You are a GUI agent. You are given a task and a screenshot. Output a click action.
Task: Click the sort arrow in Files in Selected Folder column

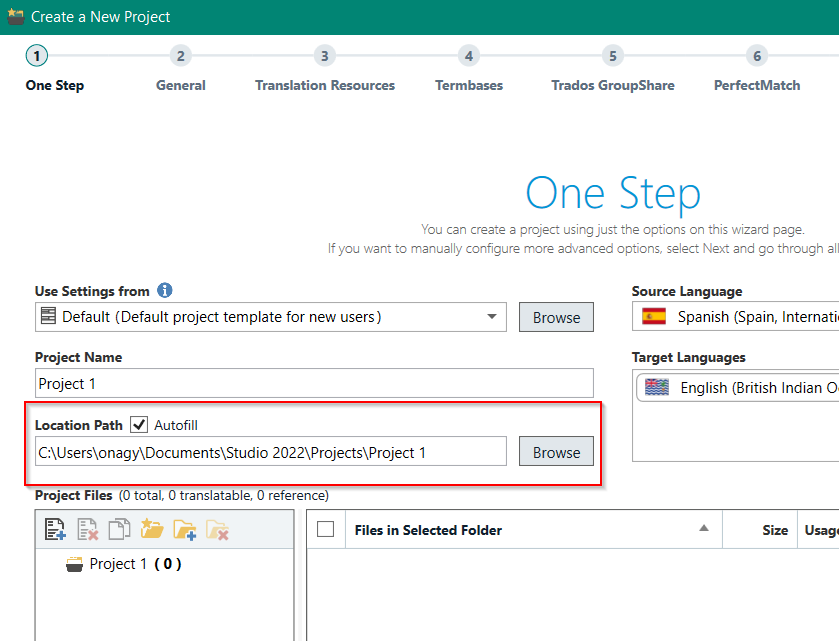(x=704, y=528)
